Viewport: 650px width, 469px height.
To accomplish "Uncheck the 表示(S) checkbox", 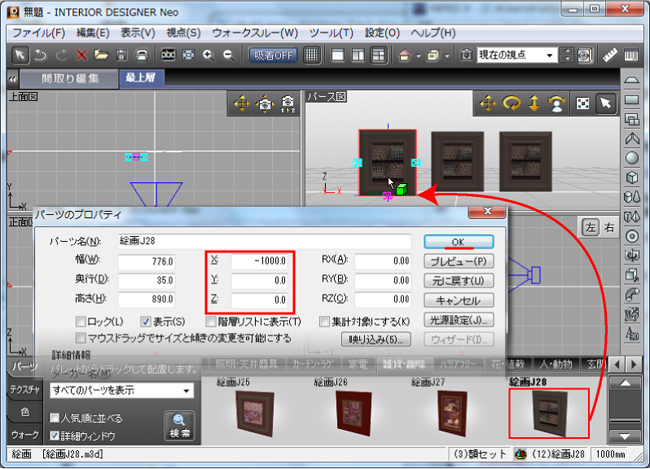I will [x=146, y=321].
